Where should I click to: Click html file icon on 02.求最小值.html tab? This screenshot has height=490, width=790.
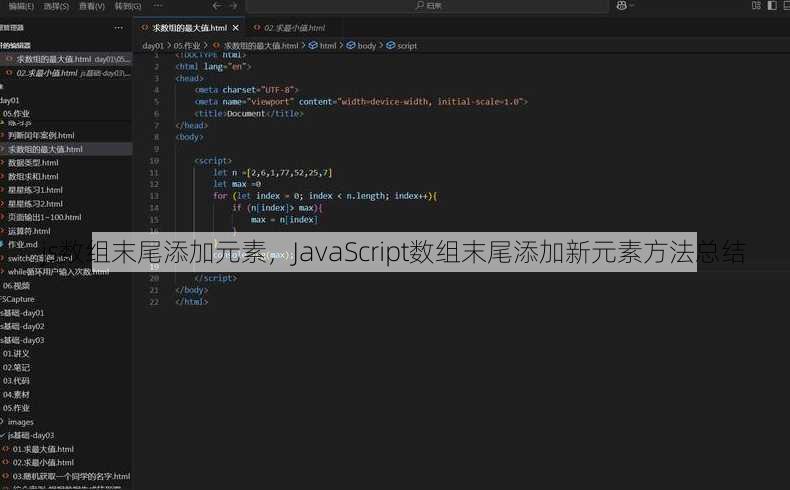[x=257, y=28]
